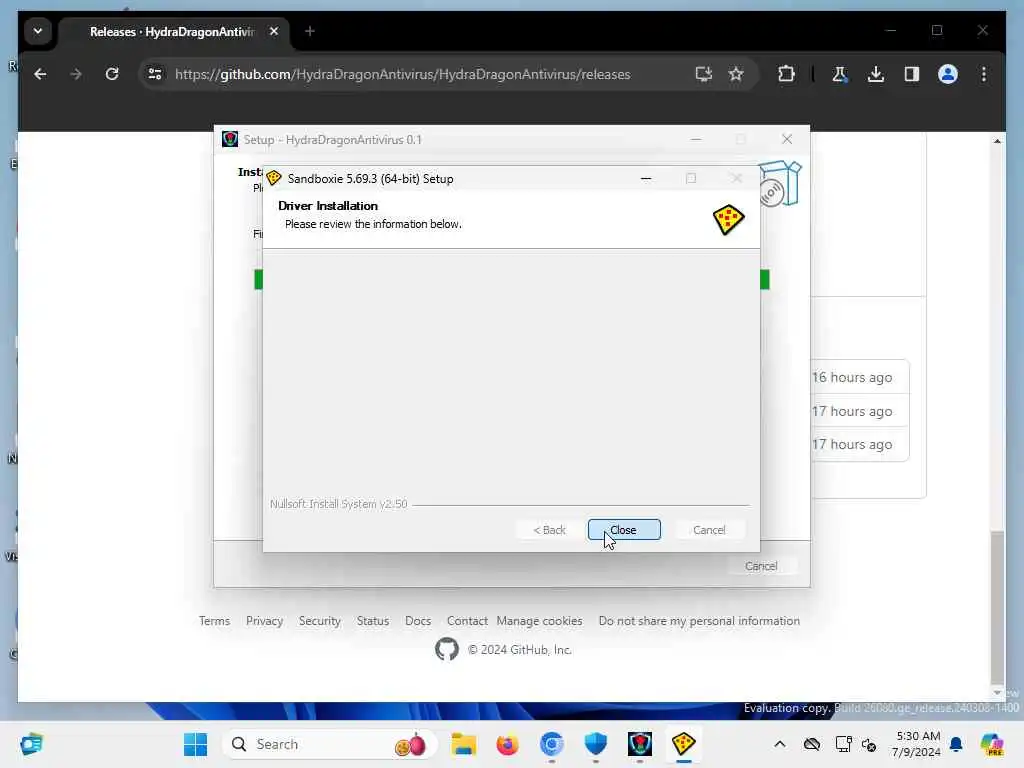Switch to HydraDragonAntivirus setup taskbar icon
The width and height of the screenshot is (1024, 768).
click(x=640, y=744)
